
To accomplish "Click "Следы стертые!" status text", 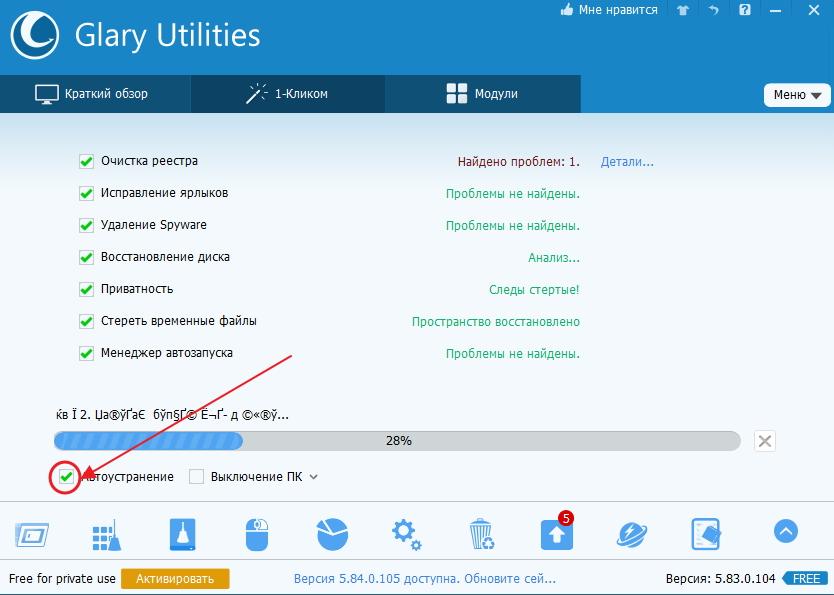I will click(x=534, y=290).
